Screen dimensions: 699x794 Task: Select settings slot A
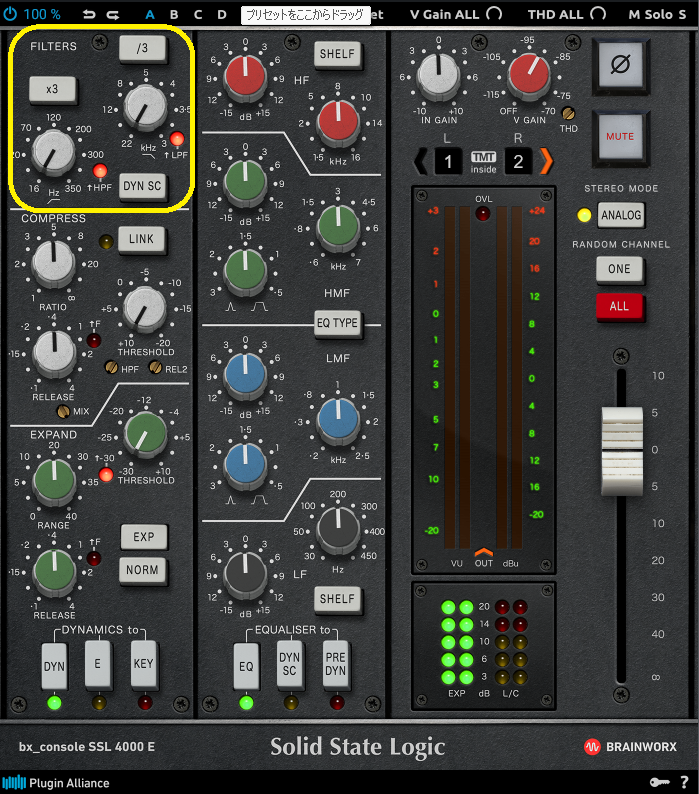tap(150, 14)
